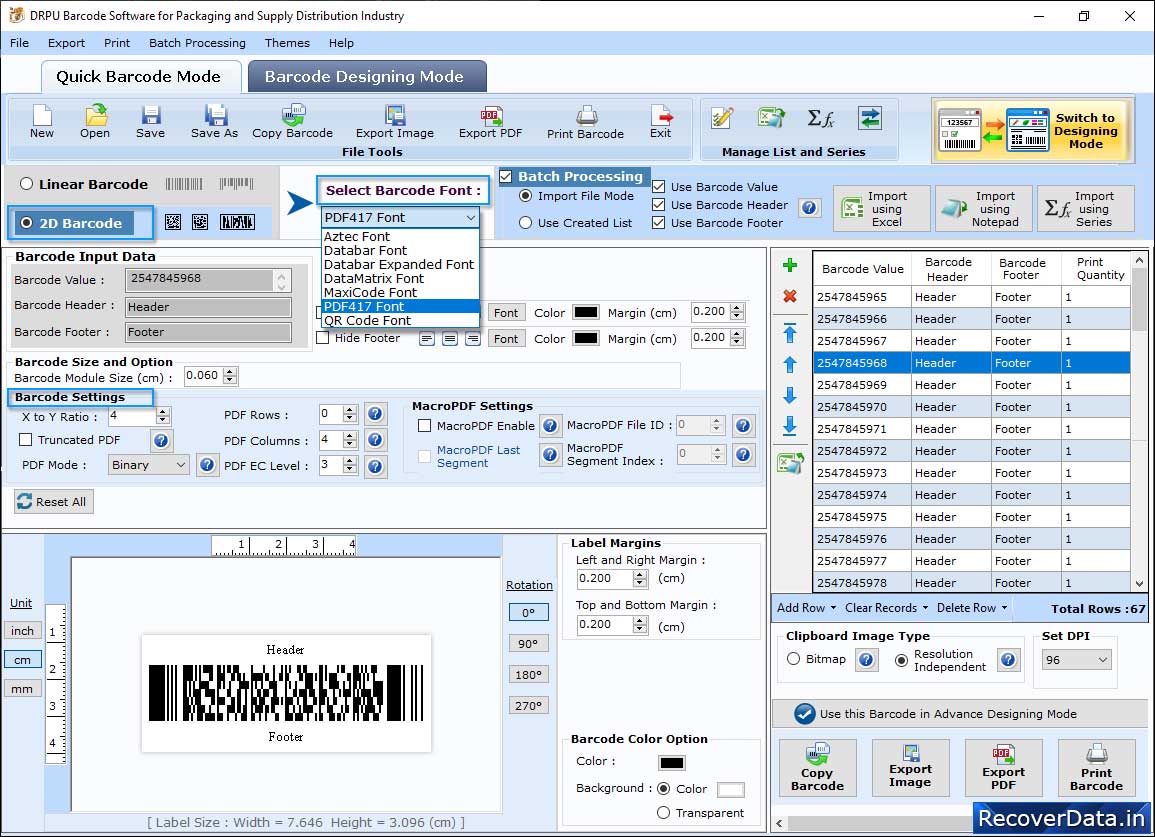Click Import using Series
This screenshot has width=1155, height=837.
[x=1086, y=209]
